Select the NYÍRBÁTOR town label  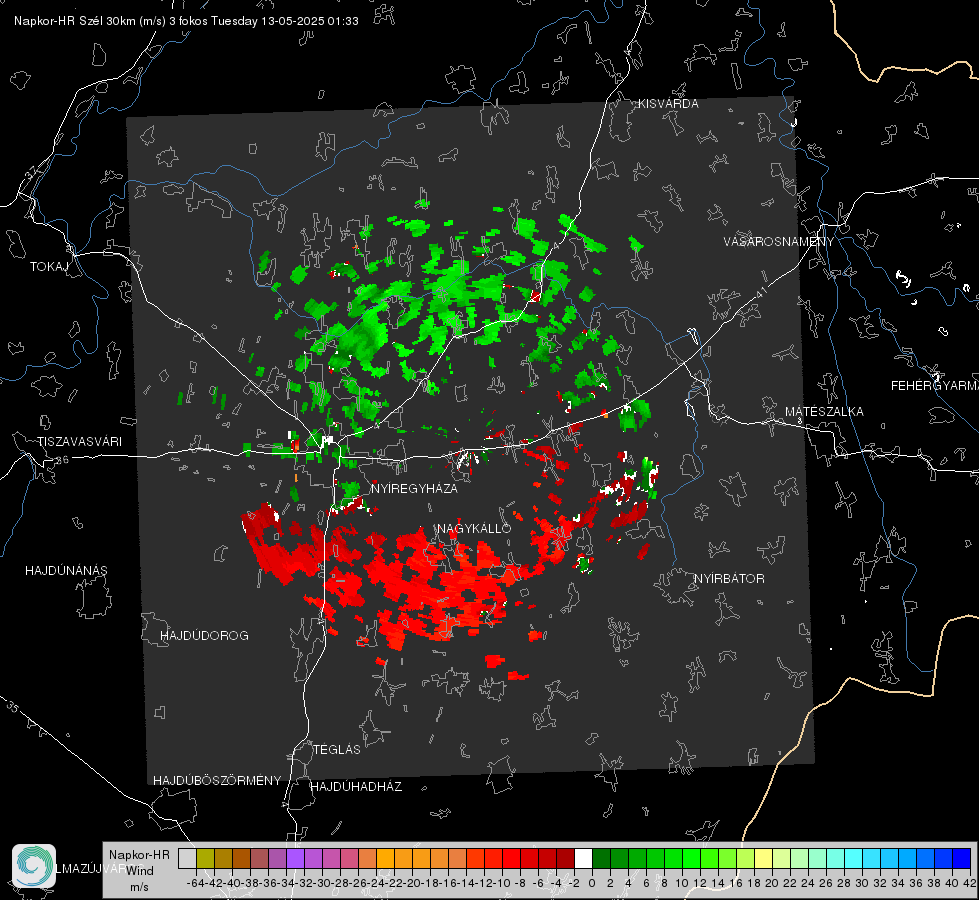point(729,579)
